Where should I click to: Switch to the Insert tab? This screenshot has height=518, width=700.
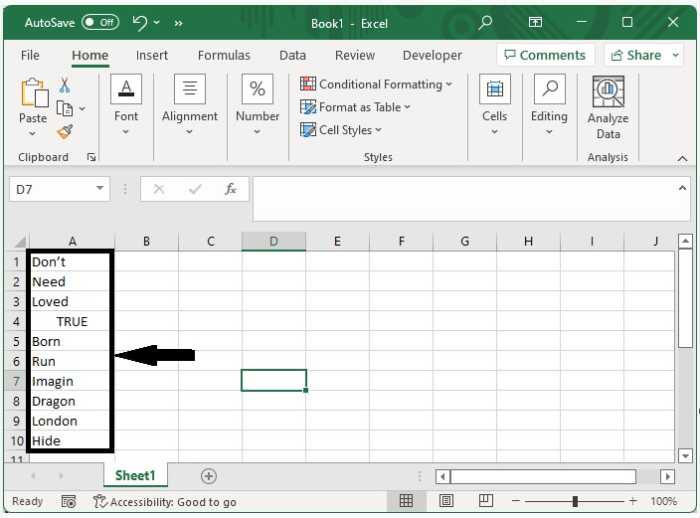pos(152,55)
